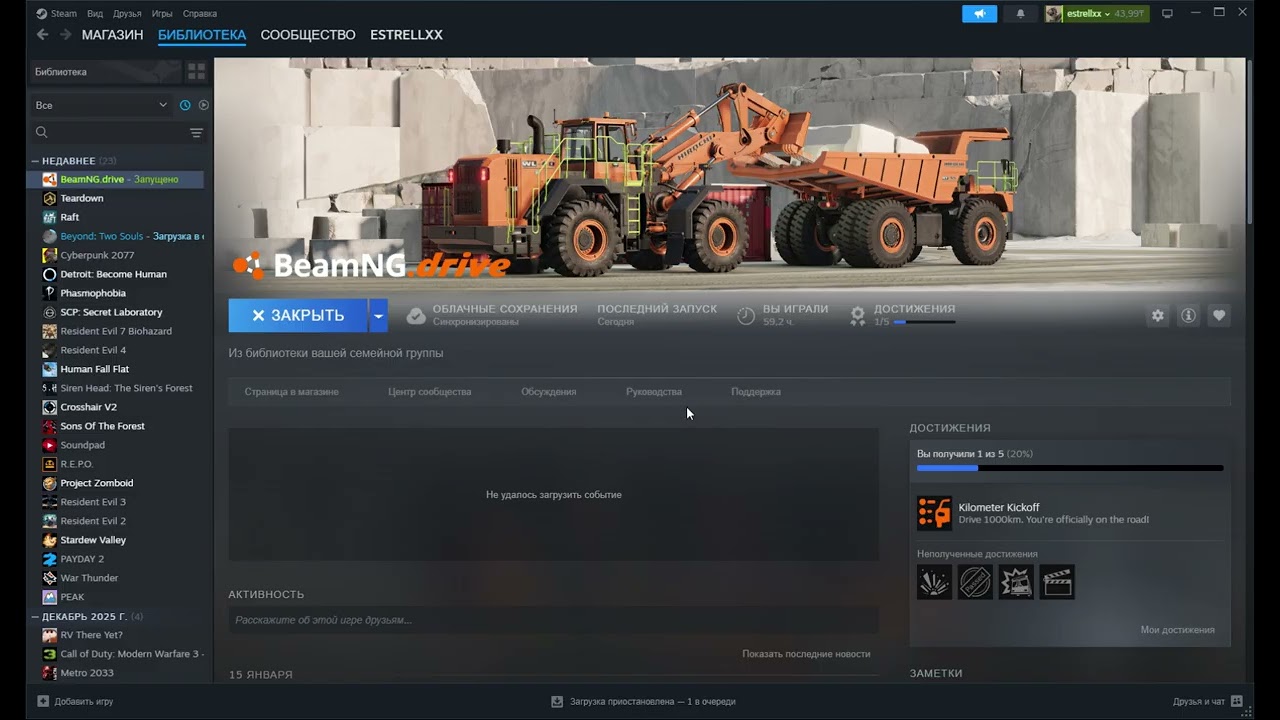The width and height of the screenshot is (1280, 720).
Task: Click the Библиотека home button in sidebar
Action: (104, 72)
